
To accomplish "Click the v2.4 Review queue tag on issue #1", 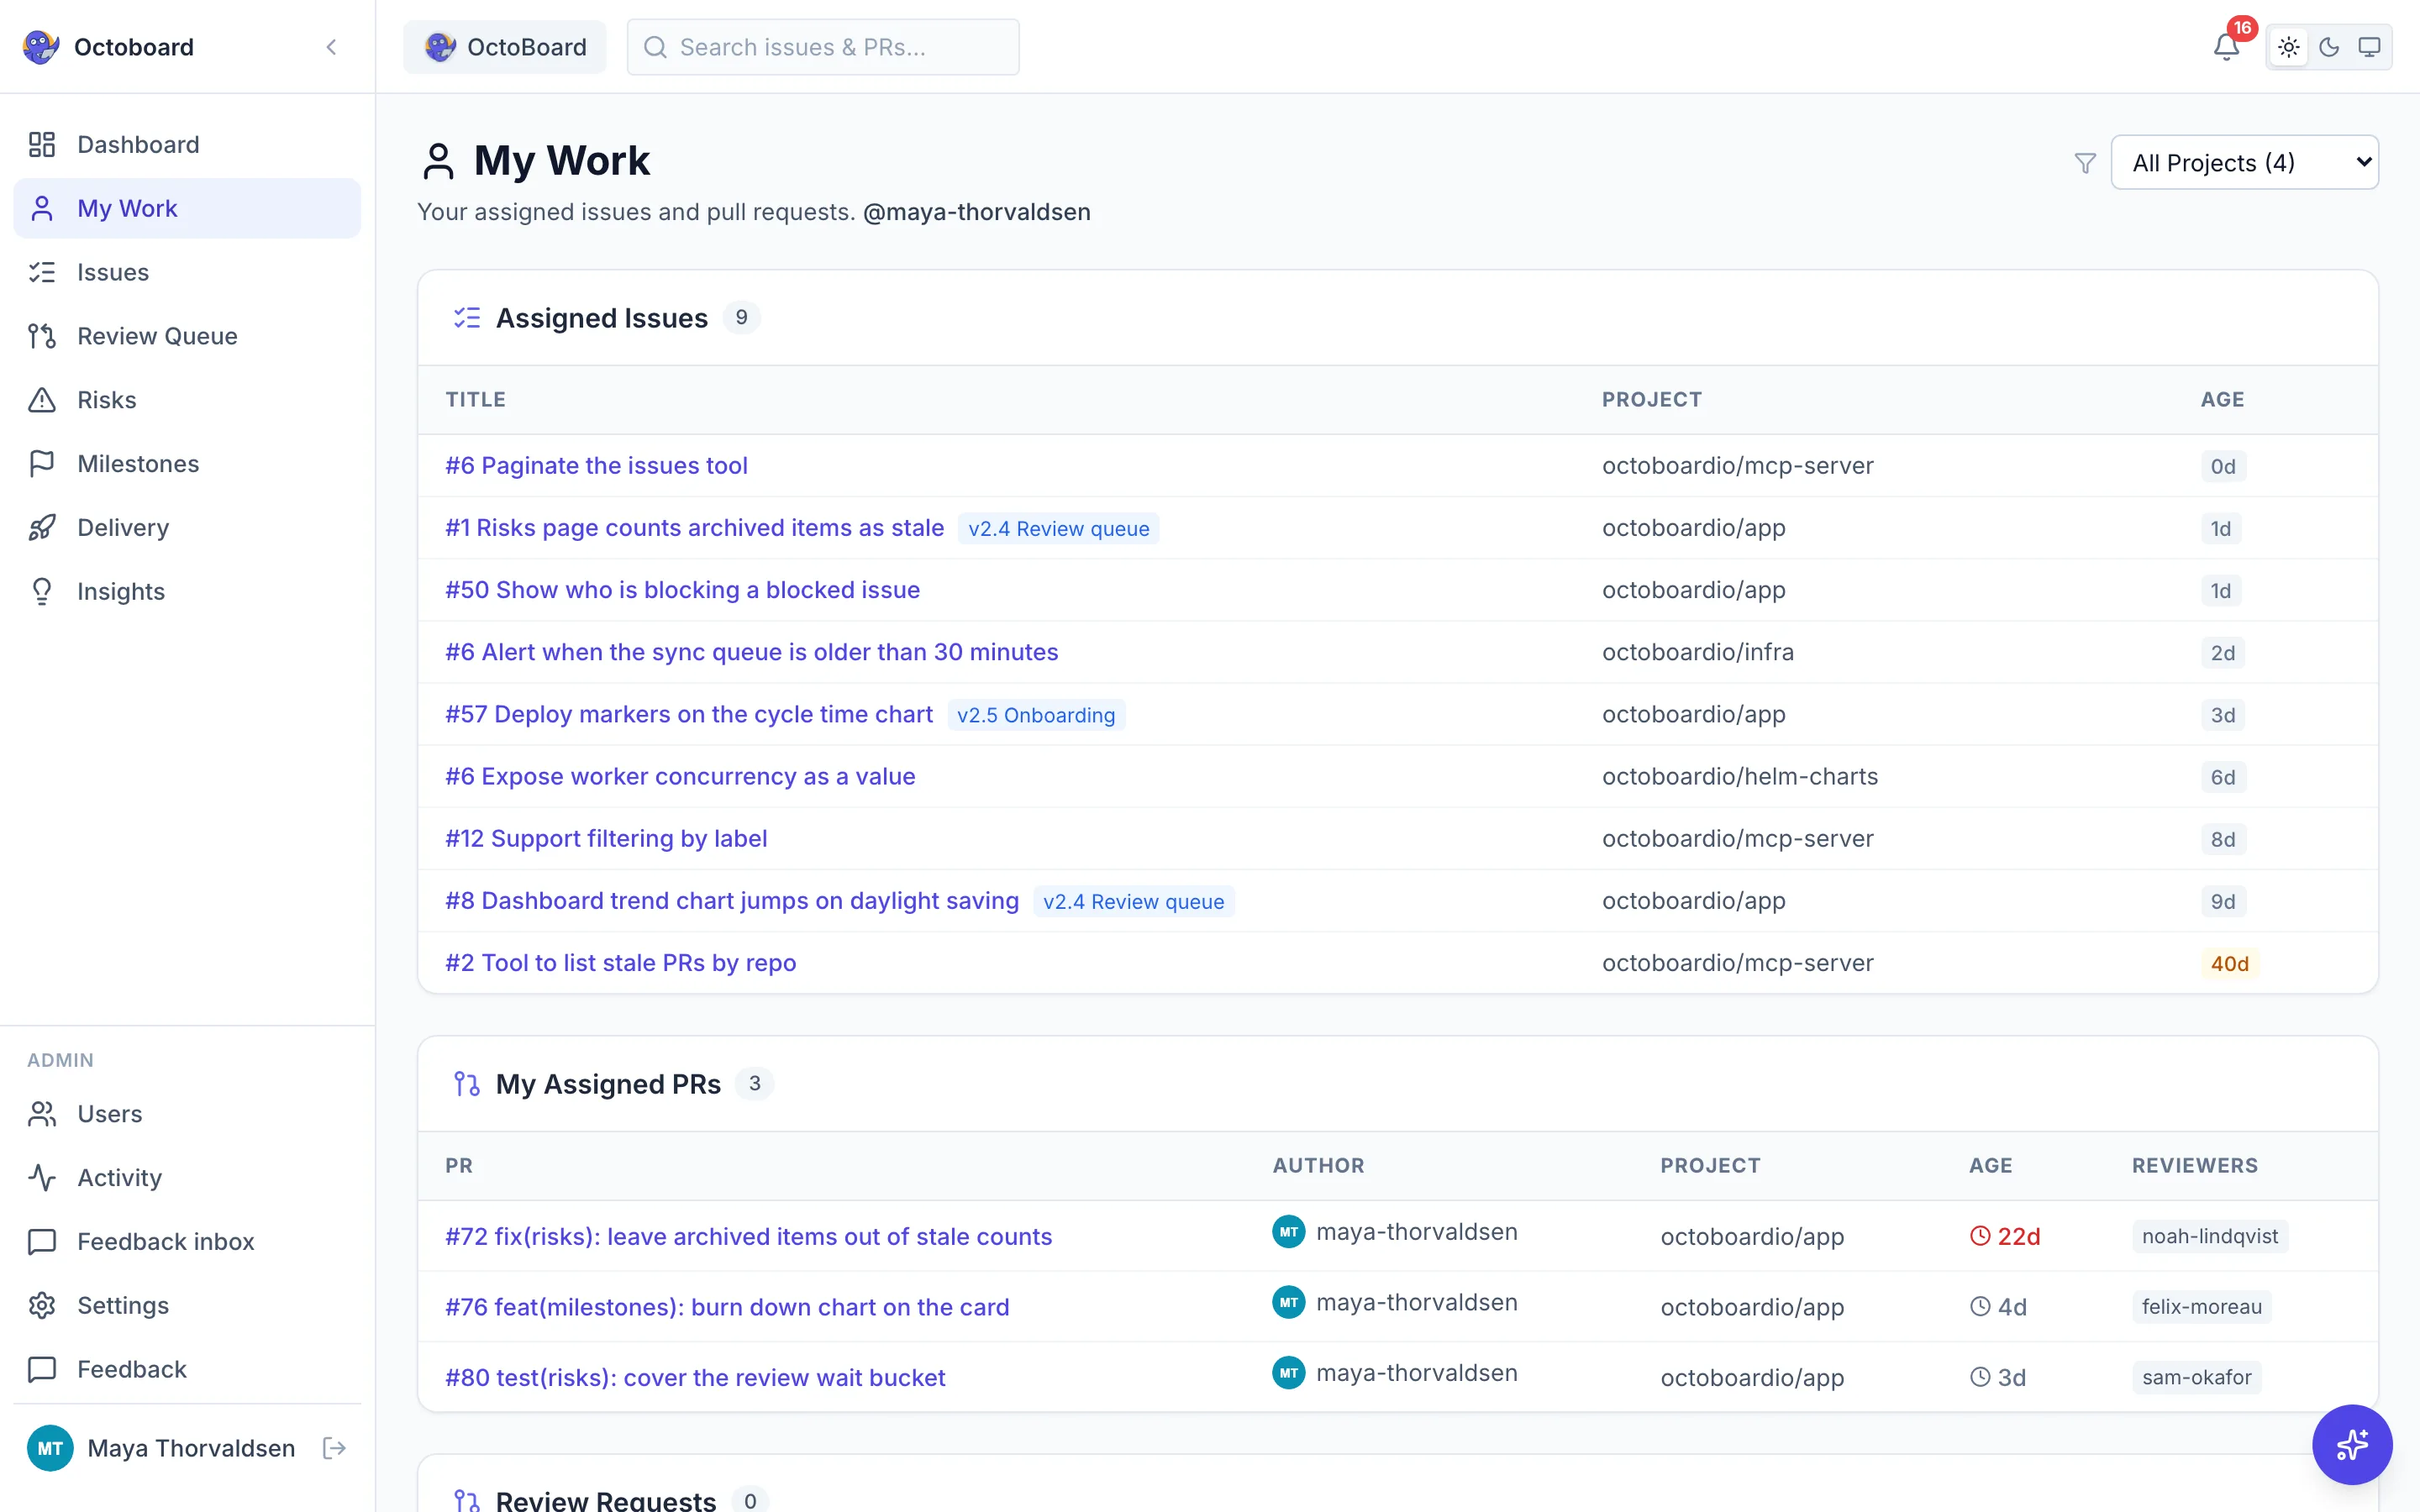I will tap(1059, 528).
